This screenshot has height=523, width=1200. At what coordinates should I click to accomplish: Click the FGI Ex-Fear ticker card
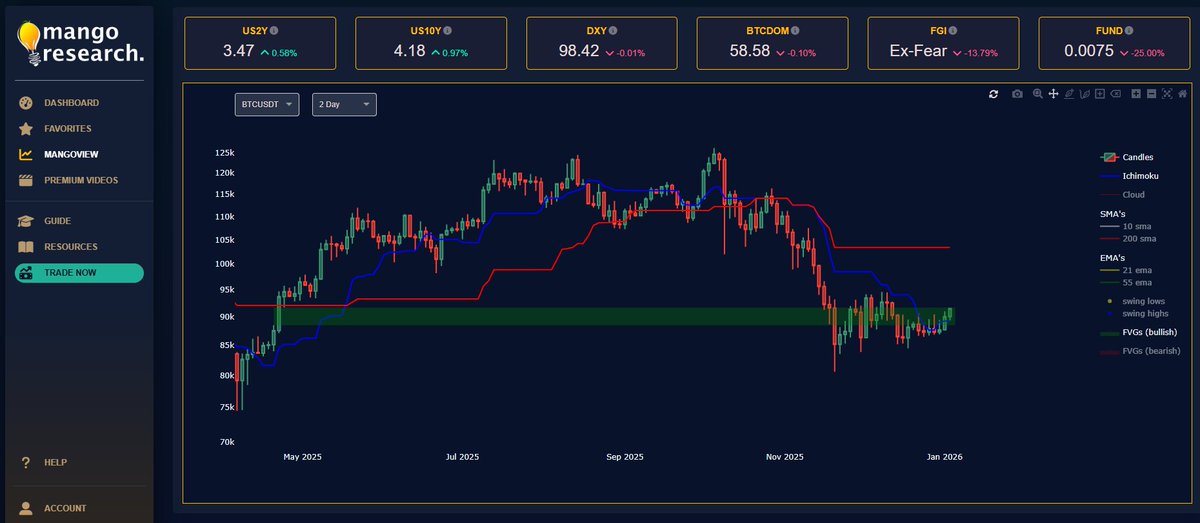pyautogui.click(x=943, y=42)
